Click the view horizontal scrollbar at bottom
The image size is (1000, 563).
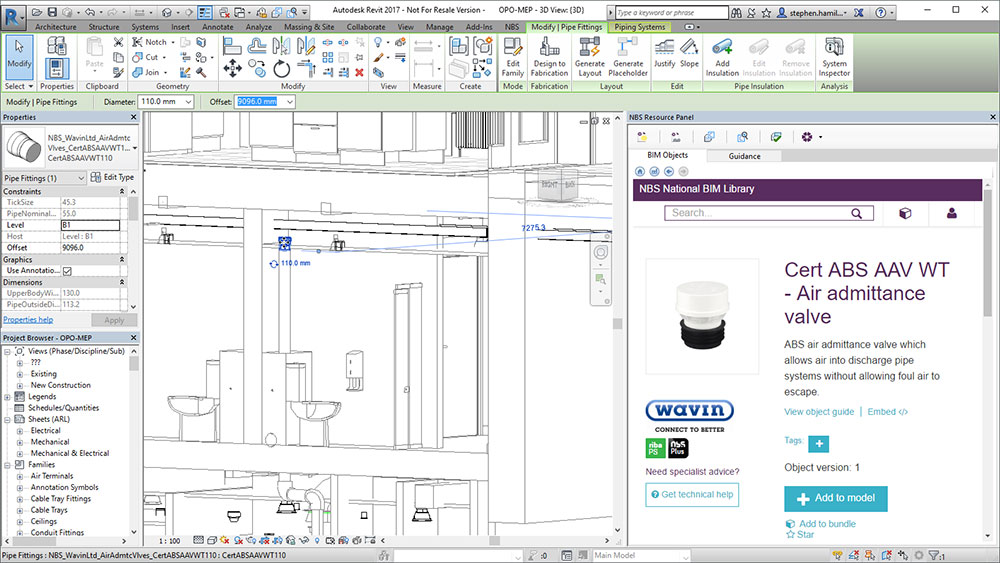[x=494, y=540]
